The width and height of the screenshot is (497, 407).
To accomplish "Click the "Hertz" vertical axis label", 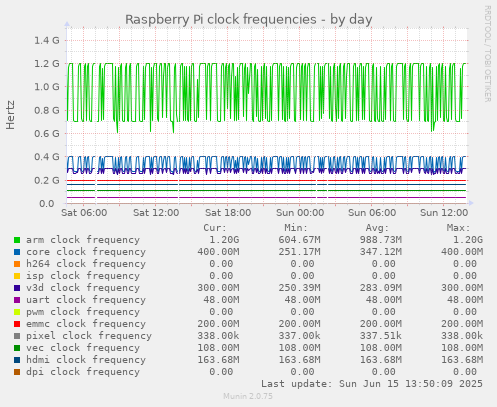I will pyautogui.click(x=10, y=115).
